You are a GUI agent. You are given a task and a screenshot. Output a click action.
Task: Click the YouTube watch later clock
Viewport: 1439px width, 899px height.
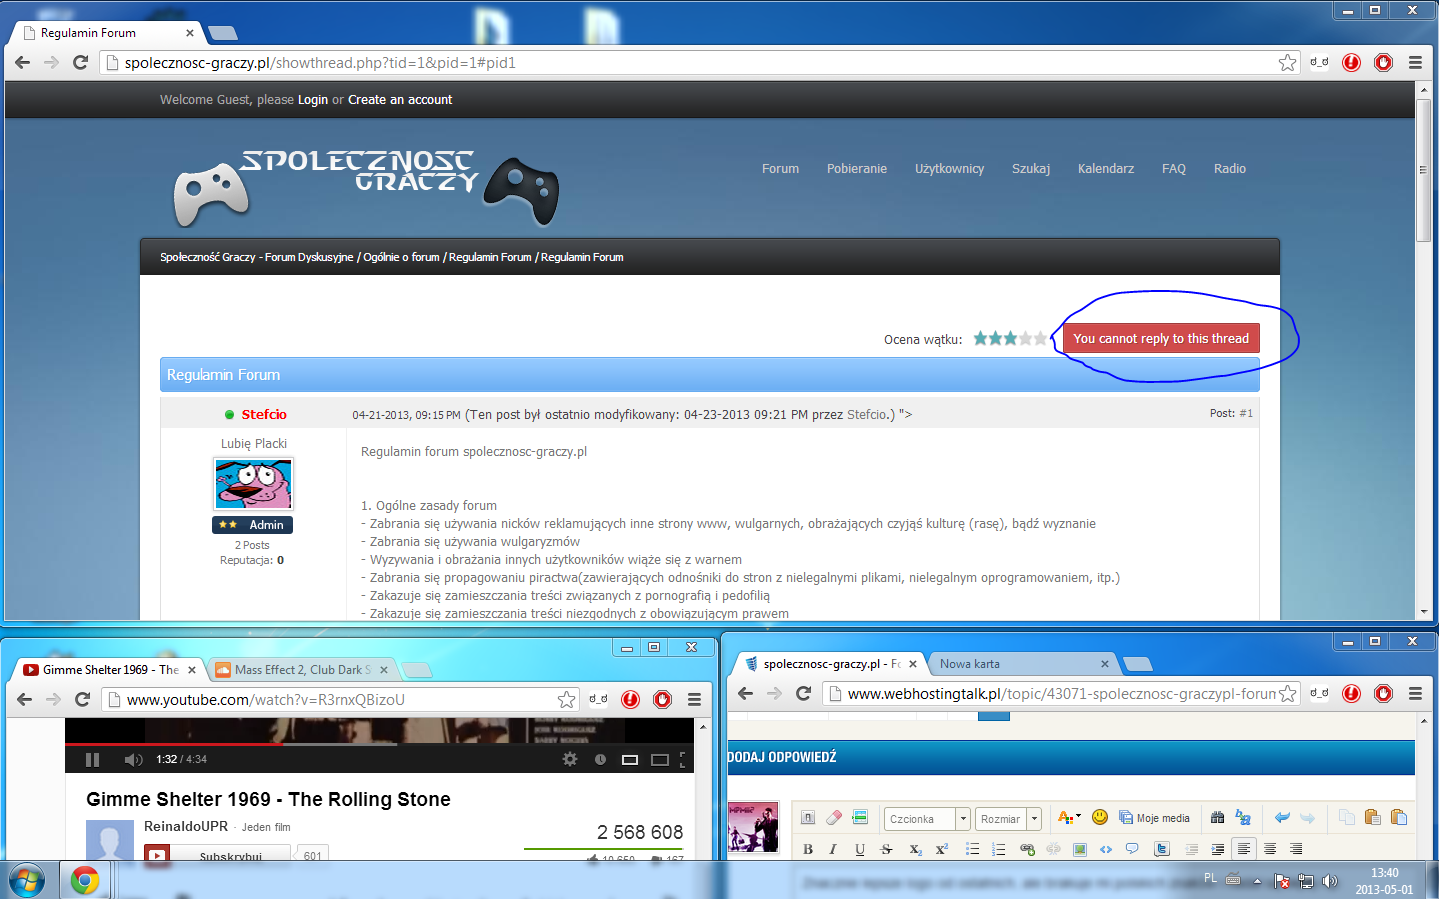tap(600, 760)
